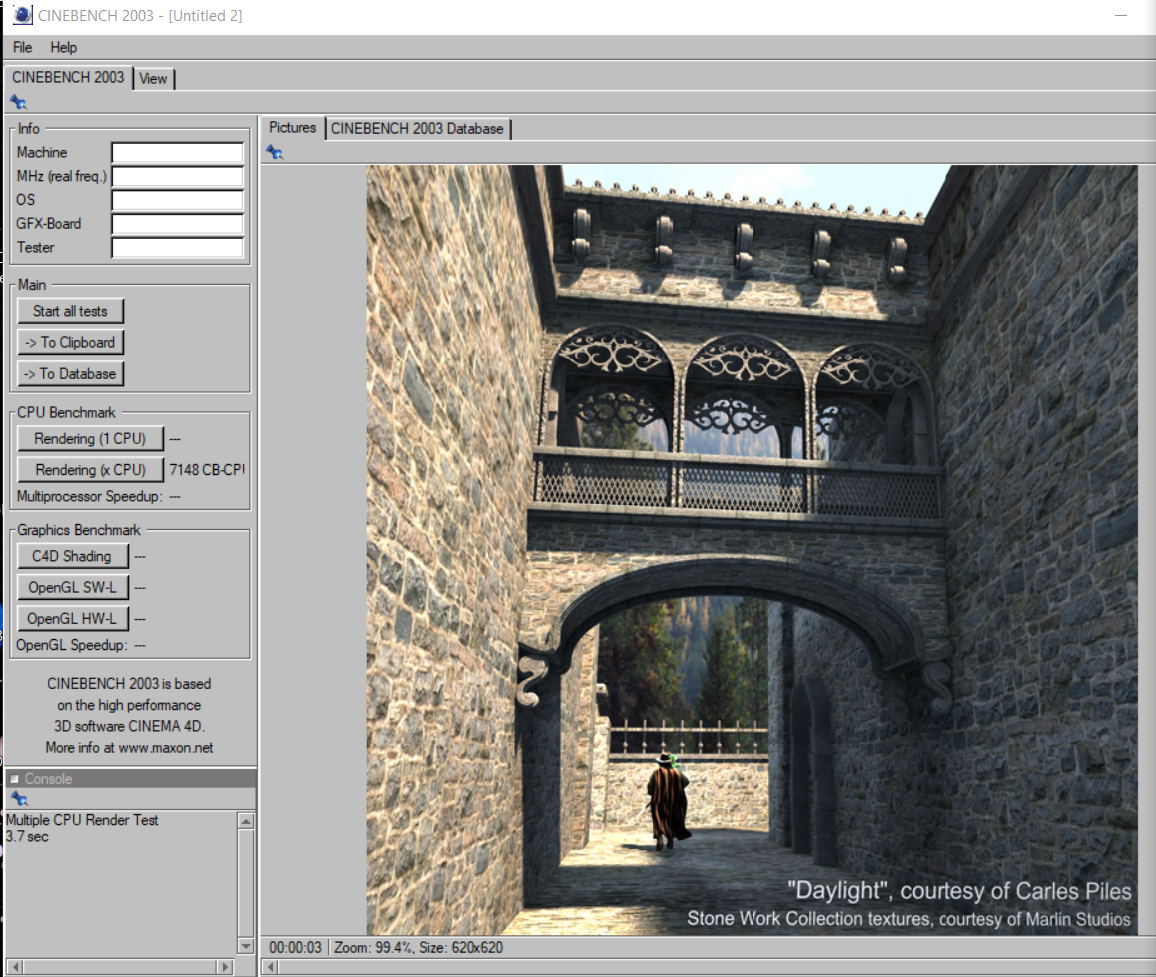Click the -> To Database button
1156x977 pixels.
[x=70, y=374]
